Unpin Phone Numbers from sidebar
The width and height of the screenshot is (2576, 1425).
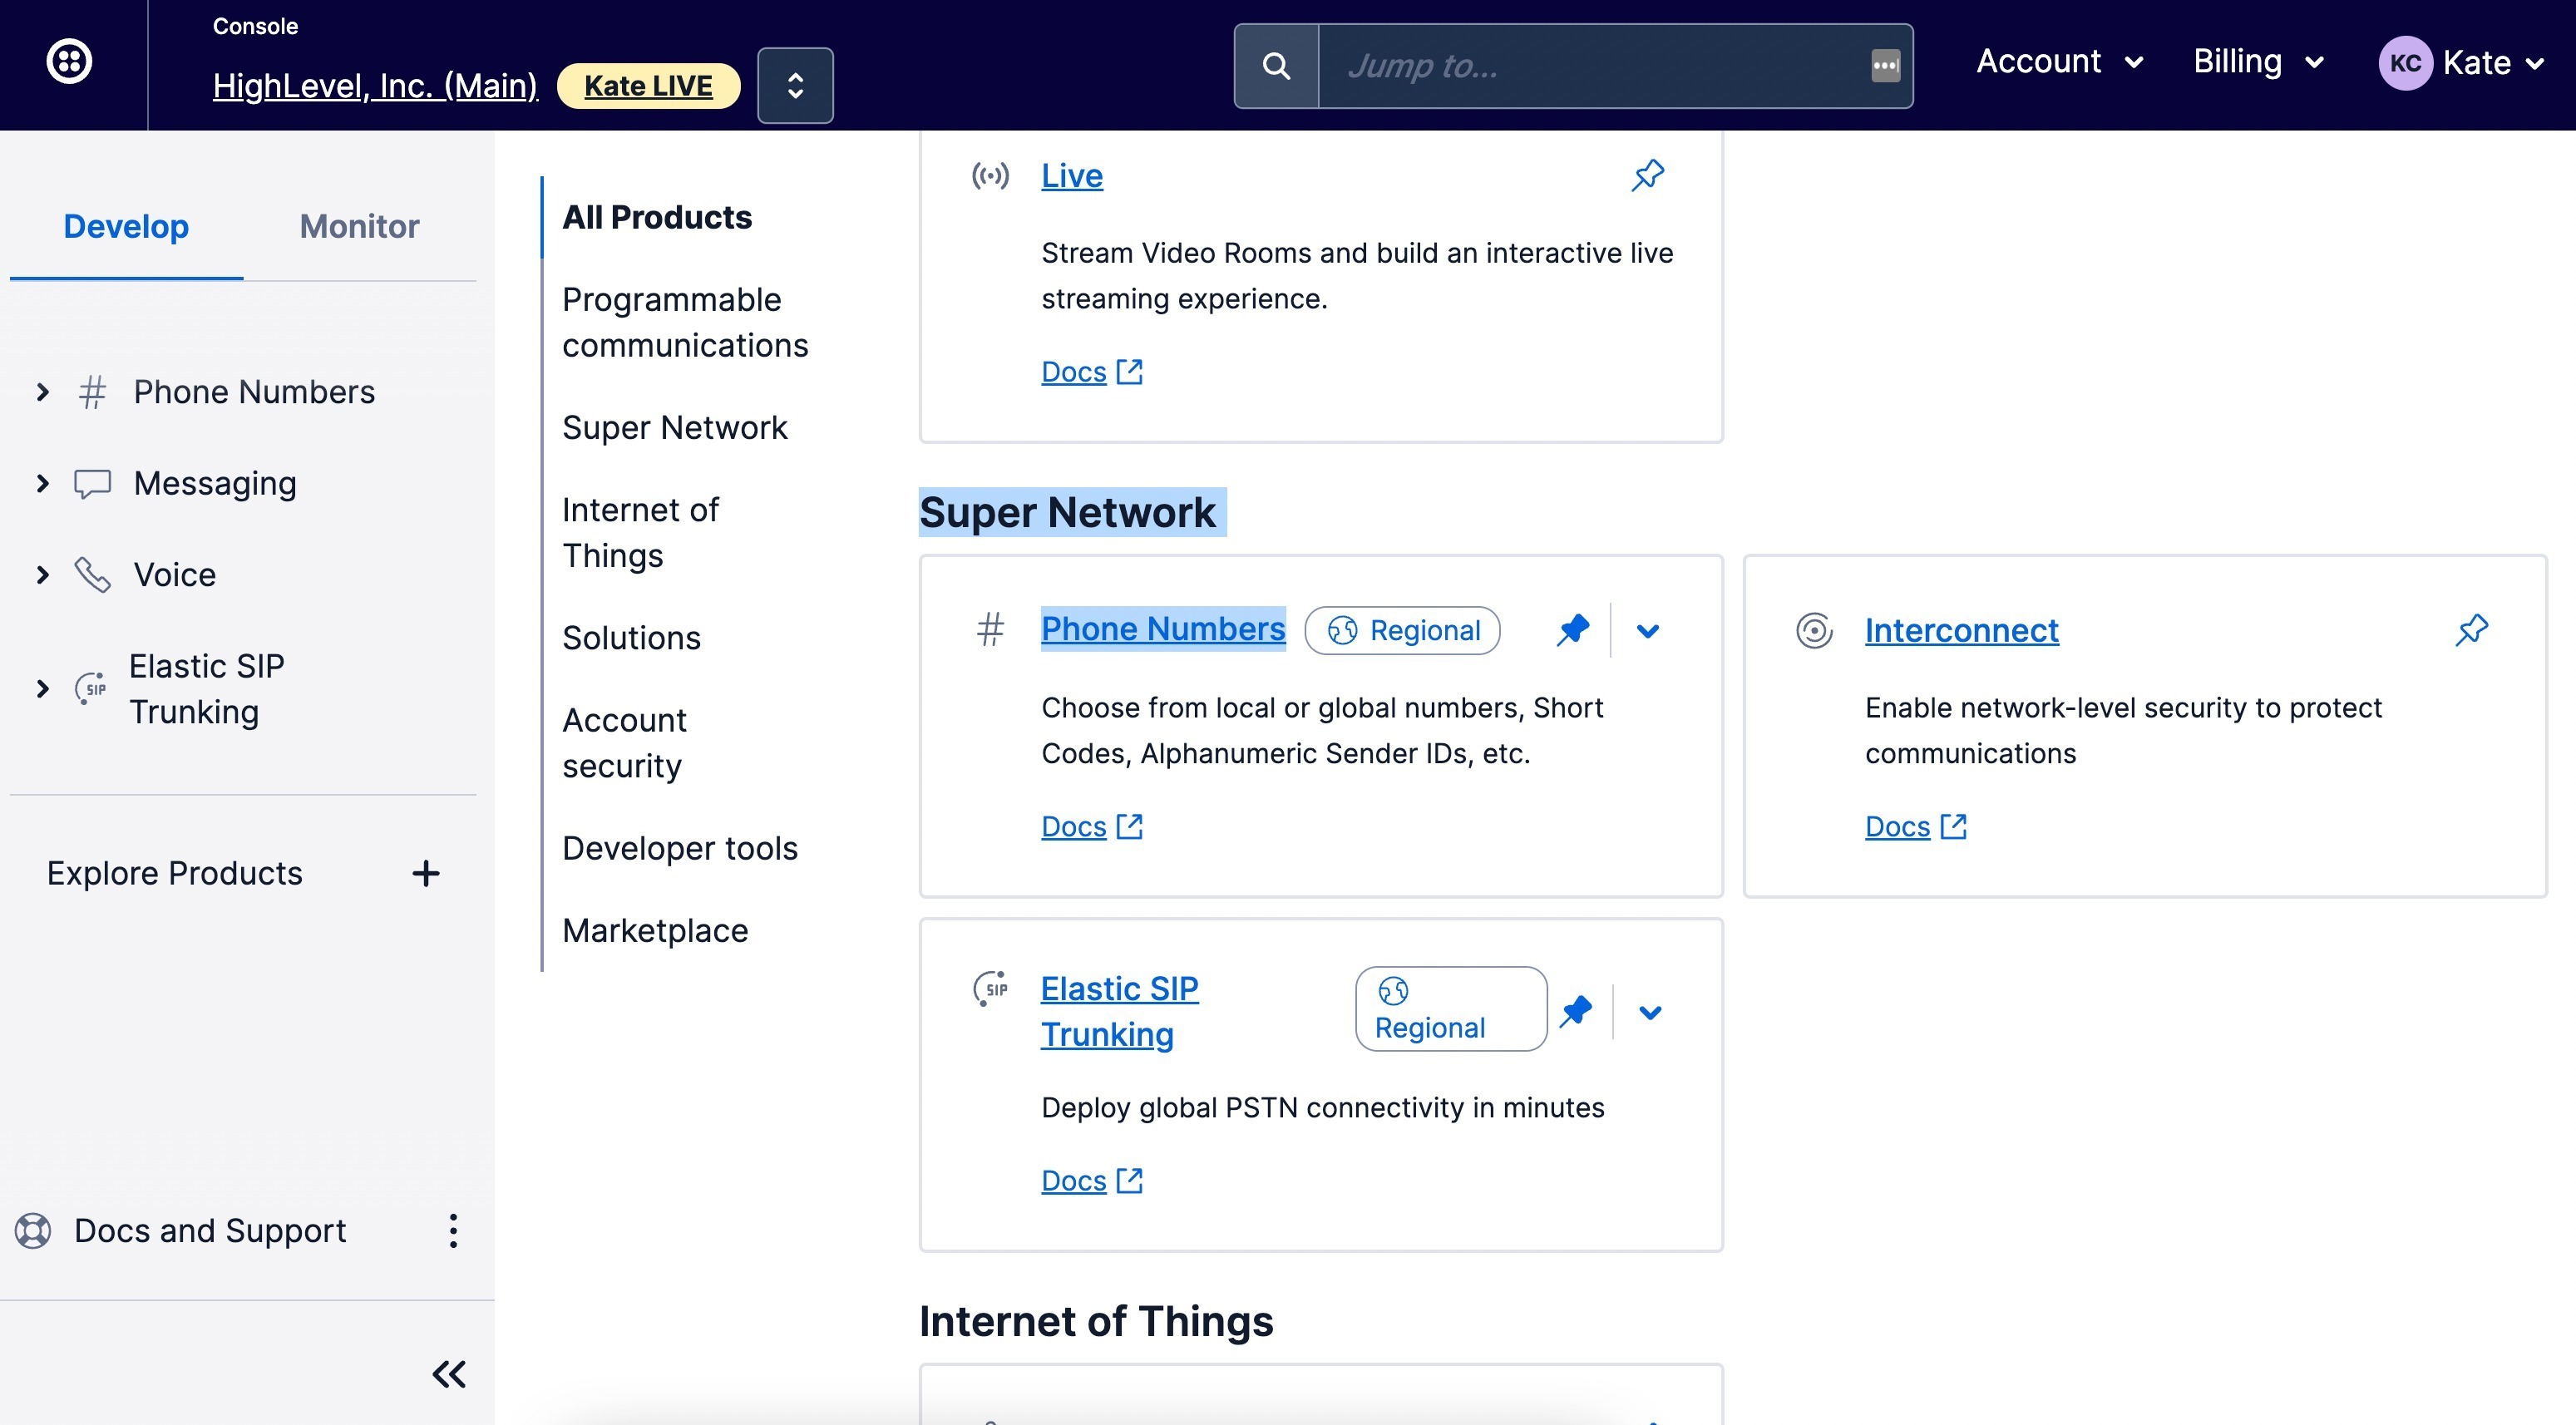(x=1572, y=629)
